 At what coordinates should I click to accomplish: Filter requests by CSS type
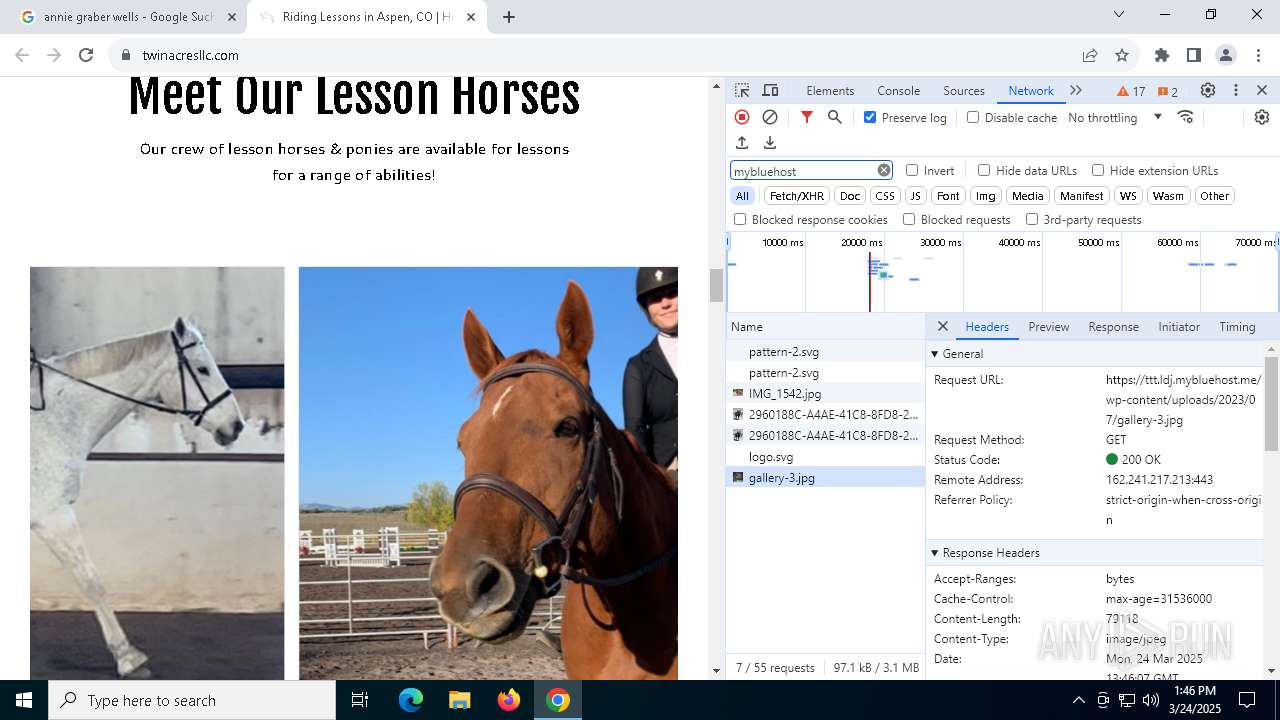[885, 196]
